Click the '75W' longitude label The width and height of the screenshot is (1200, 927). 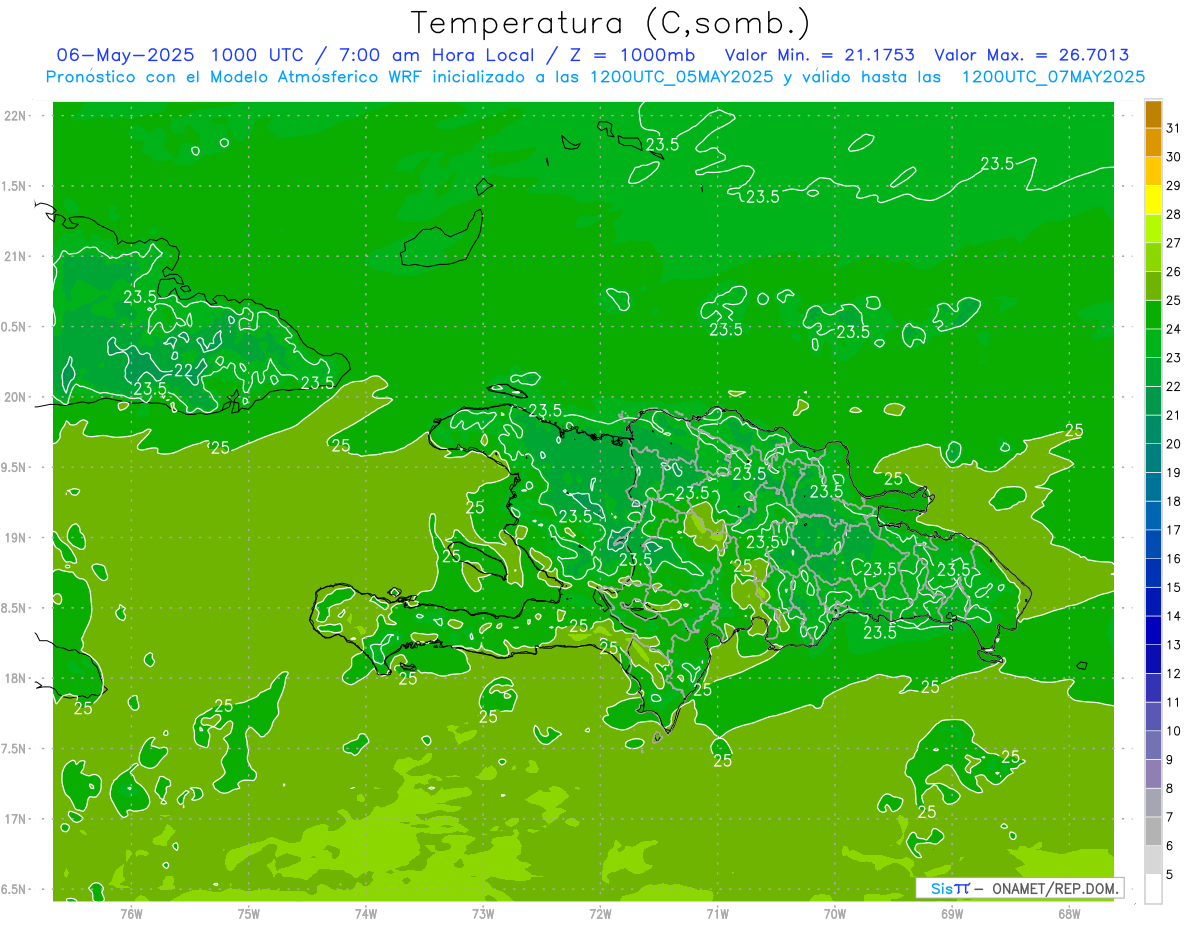click(249, 914)
